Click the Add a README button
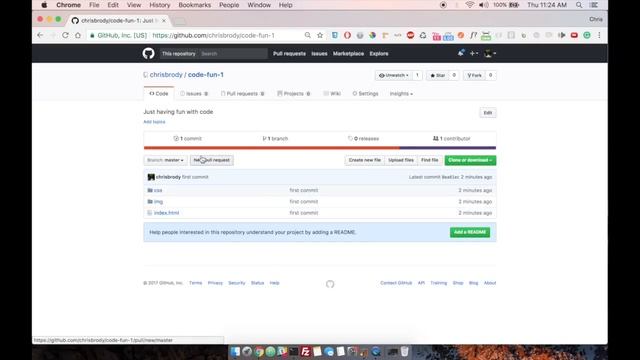Viewport: 640px width, 360px height. 470,232
